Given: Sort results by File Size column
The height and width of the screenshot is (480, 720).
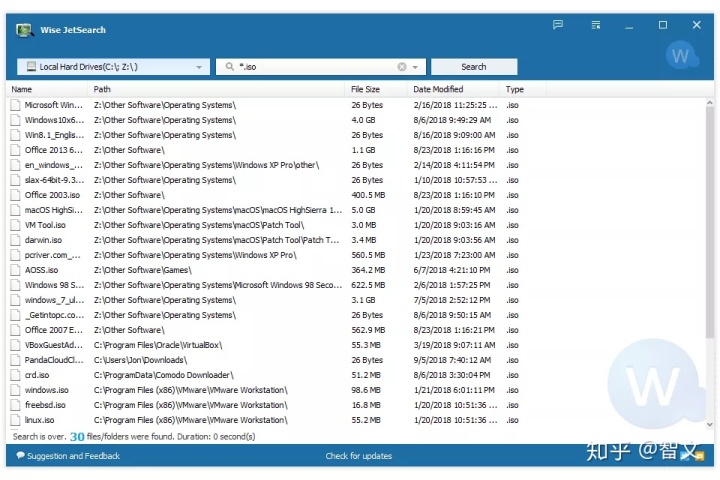Looking at the screenshot, I should coord(366,90).
